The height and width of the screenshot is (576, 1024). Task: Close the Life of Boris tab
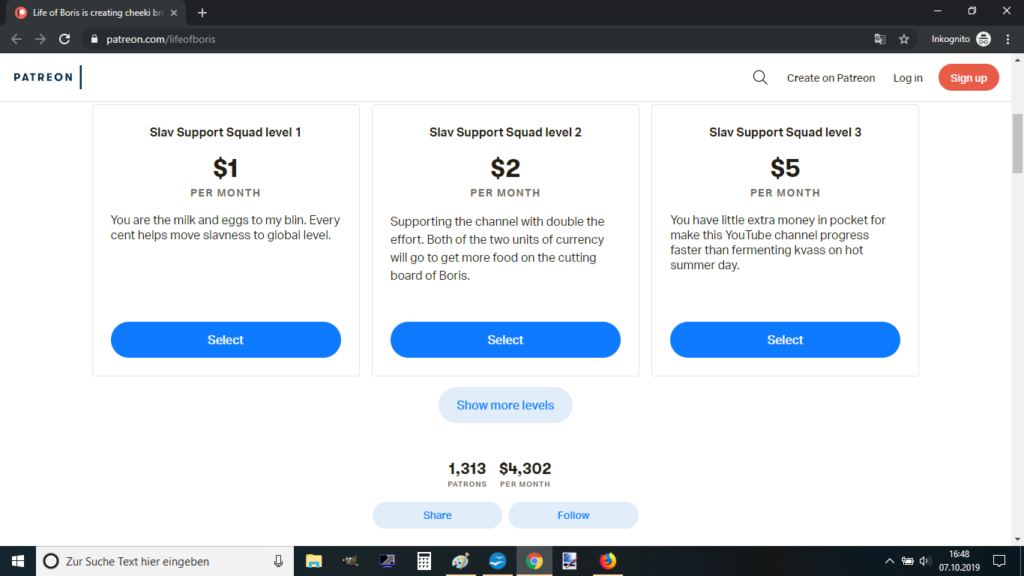coord(174,12)
